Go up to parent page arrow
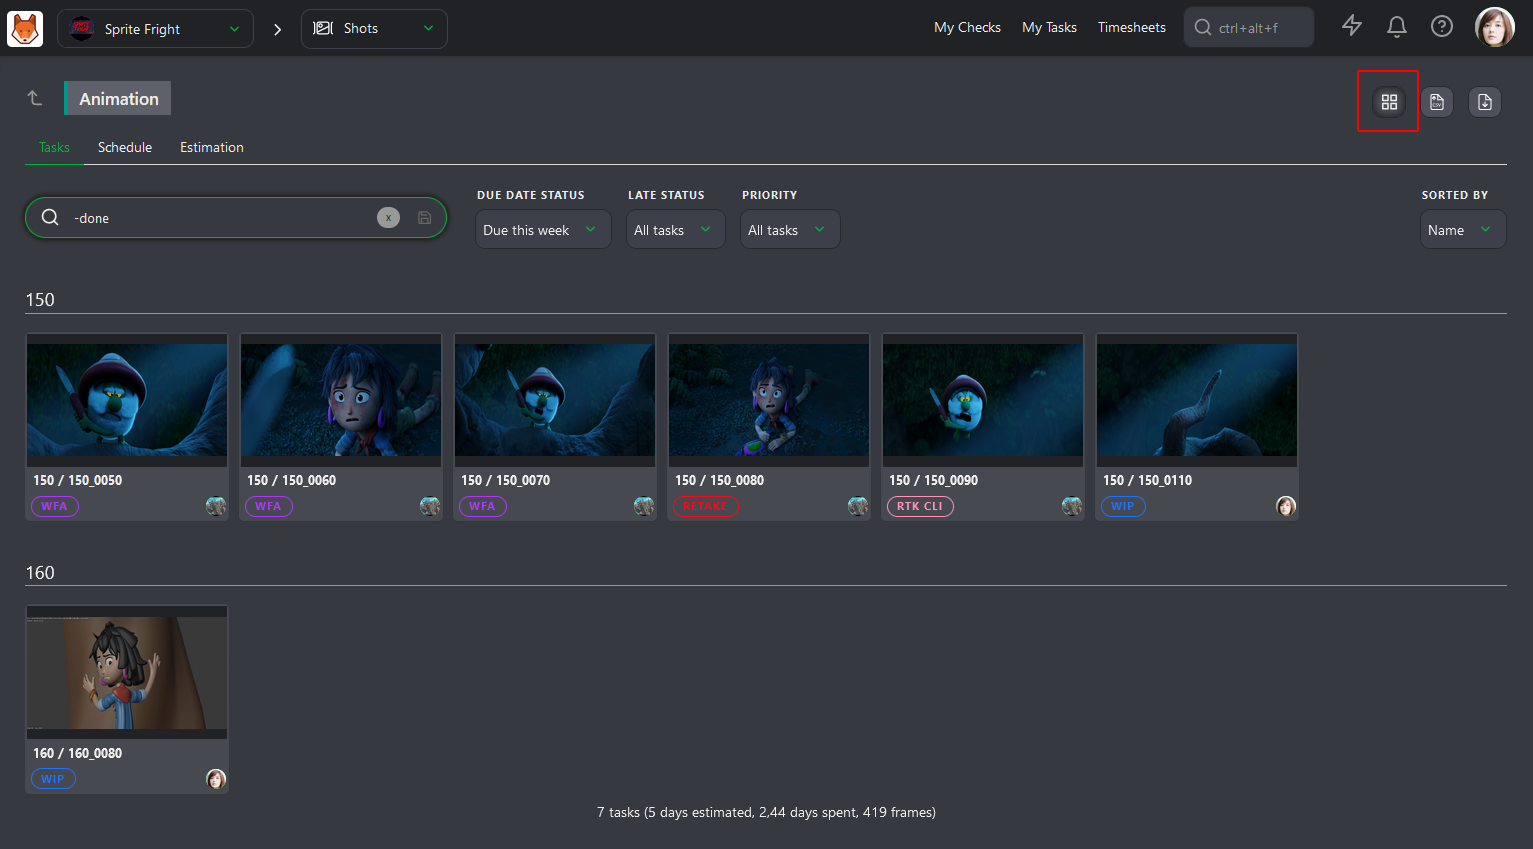 coord(35,98)
